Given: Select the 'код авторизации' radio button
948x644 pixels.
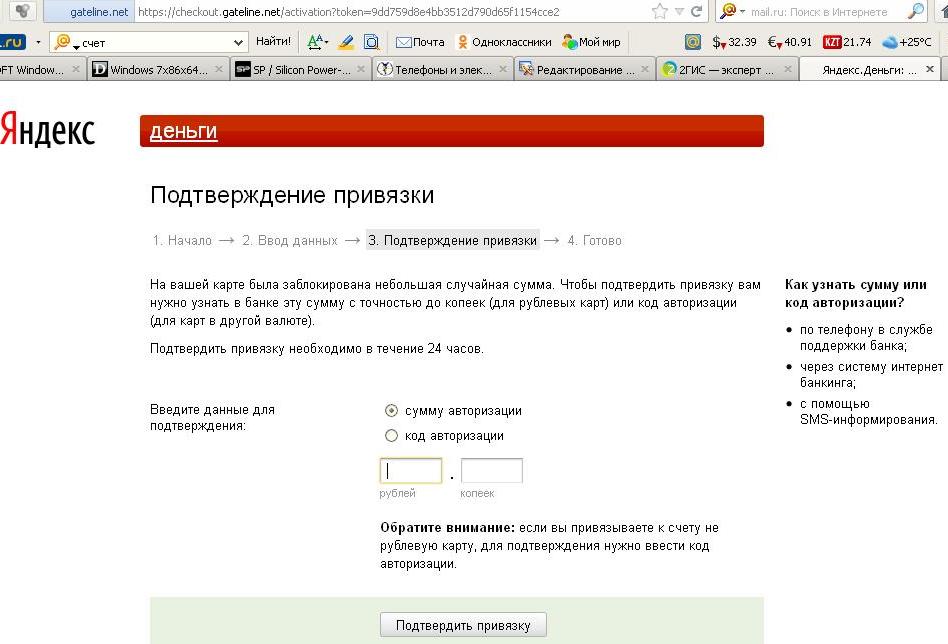Looking at the screenshot, I should (x=391, y=435).
